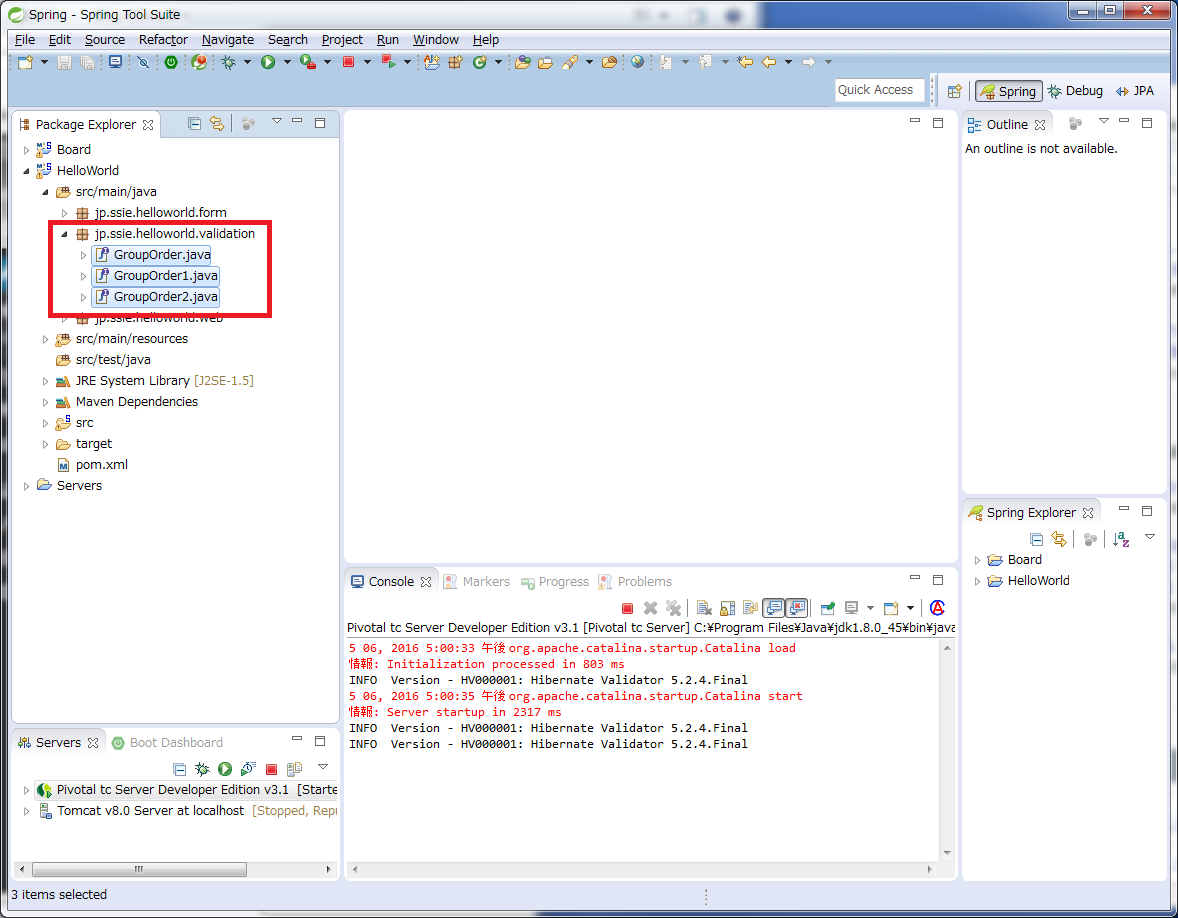Expand the Board project in Package Explorer
This screenshot has height=918, width=1178.
pyautogui.click(x=27, y=150)
